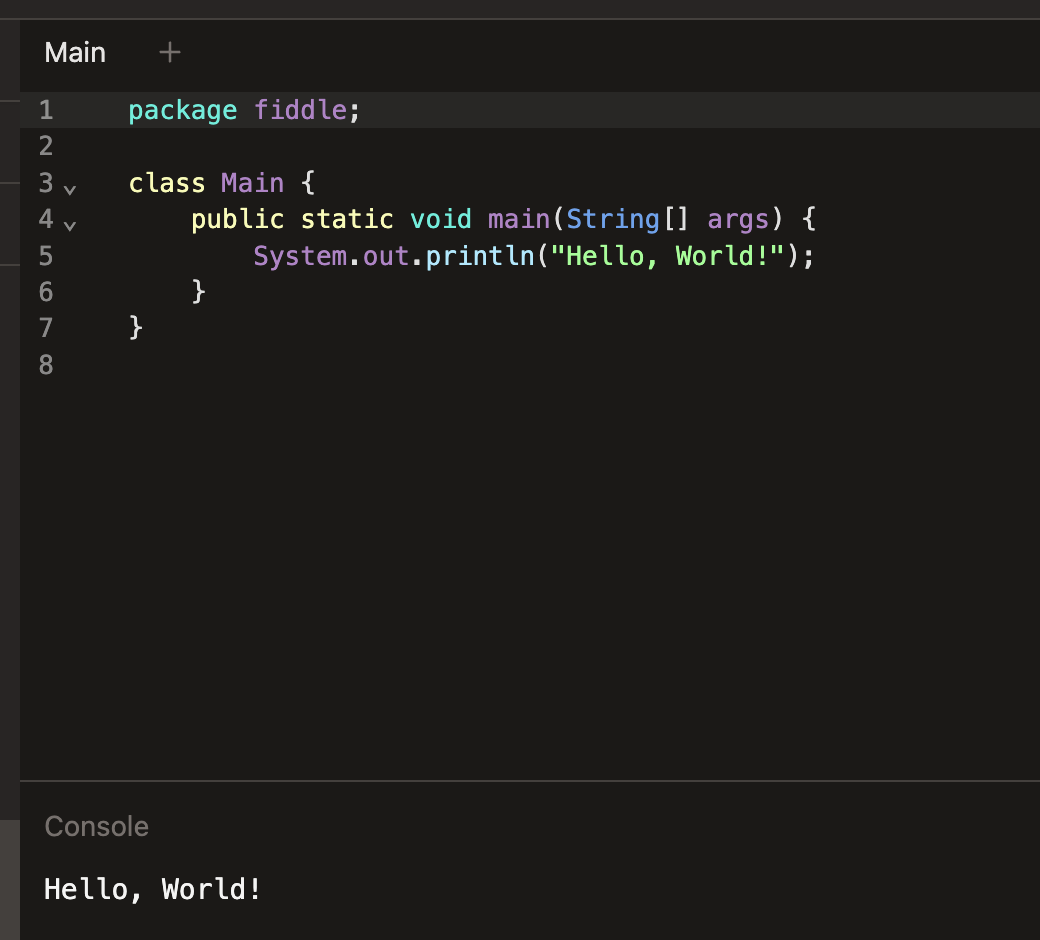Click the Console panel label

tap(97, 827)
